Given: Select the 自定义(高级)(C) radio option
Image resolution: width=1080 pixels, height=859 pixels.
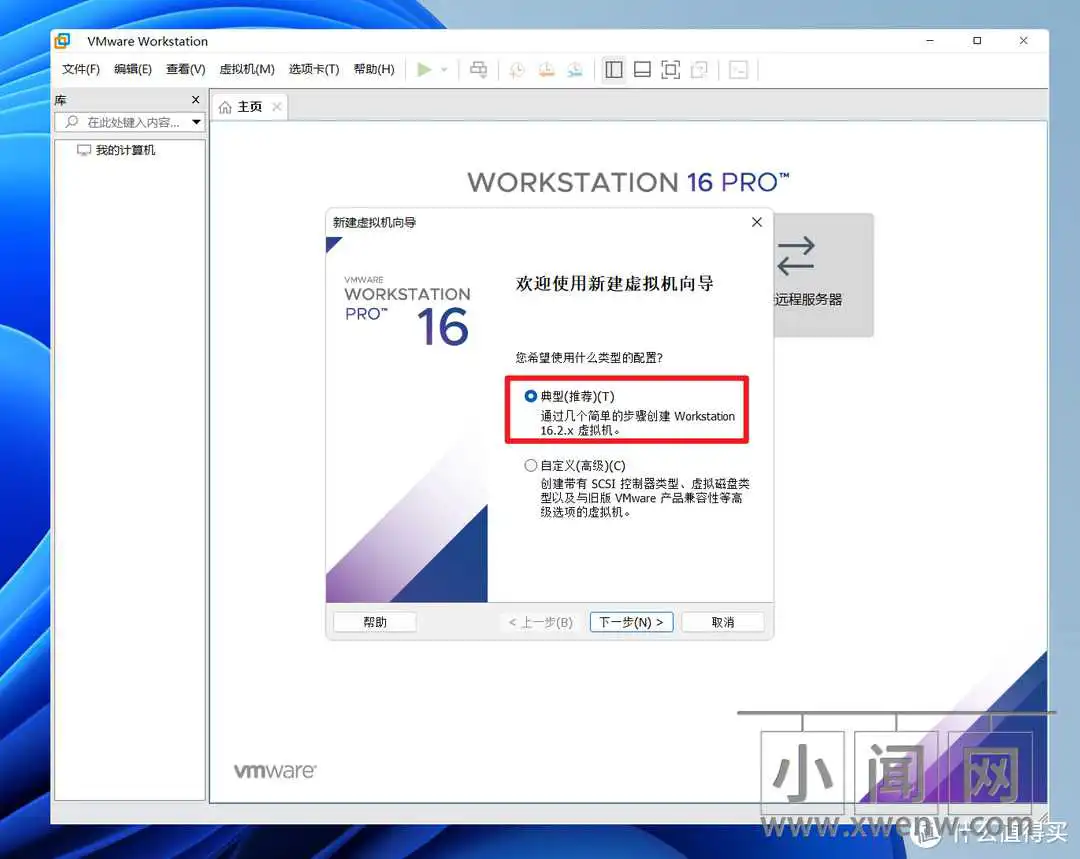Looking at the screenshot, I should click(x=530, y=466).
